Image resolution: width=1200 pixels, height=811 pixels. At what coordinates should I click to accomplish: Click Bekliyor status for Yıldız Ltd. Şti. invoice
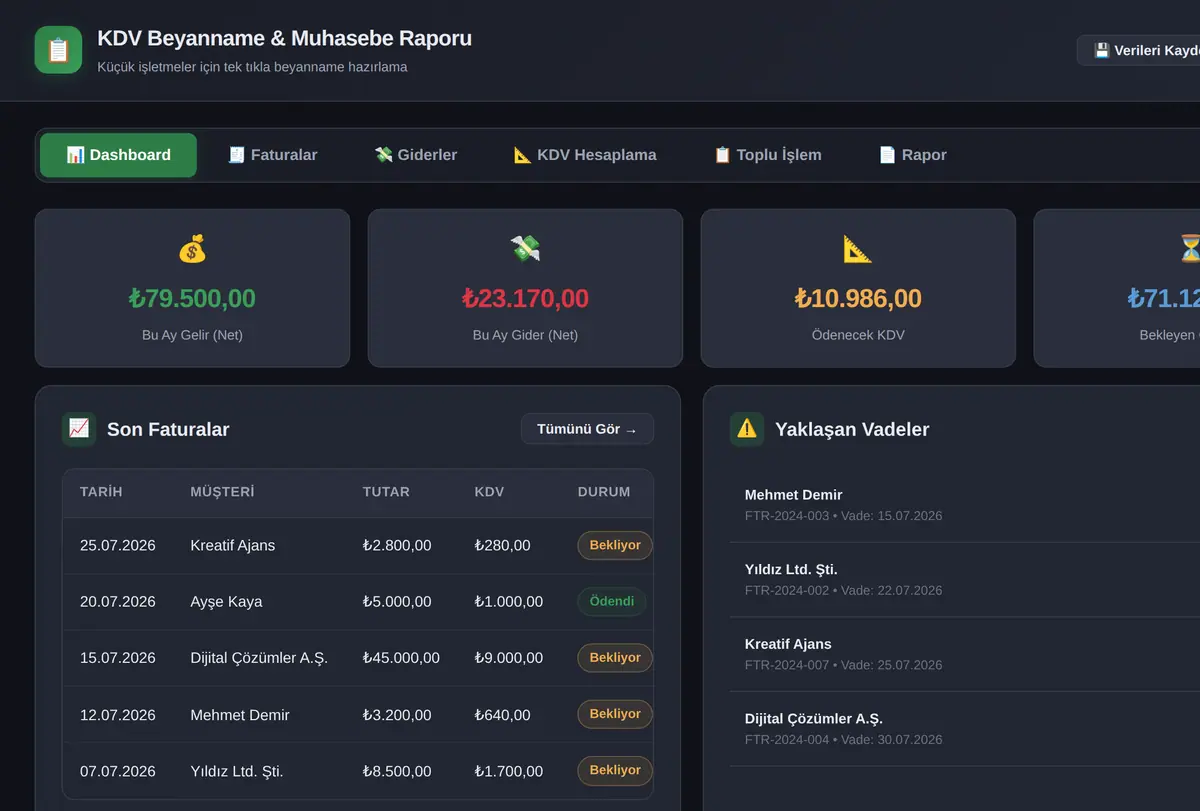pyautogui.click(x=615, y=770)
